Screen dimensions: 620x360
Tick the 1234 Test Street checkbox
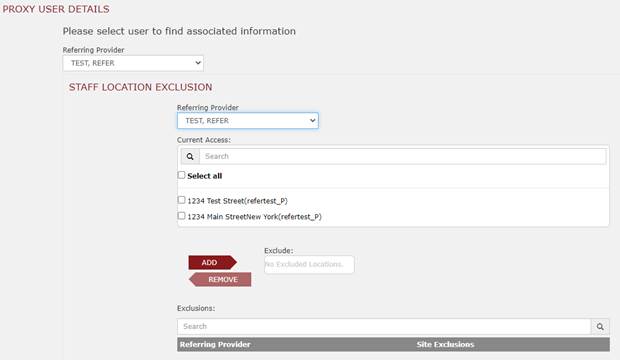[181, 200]
